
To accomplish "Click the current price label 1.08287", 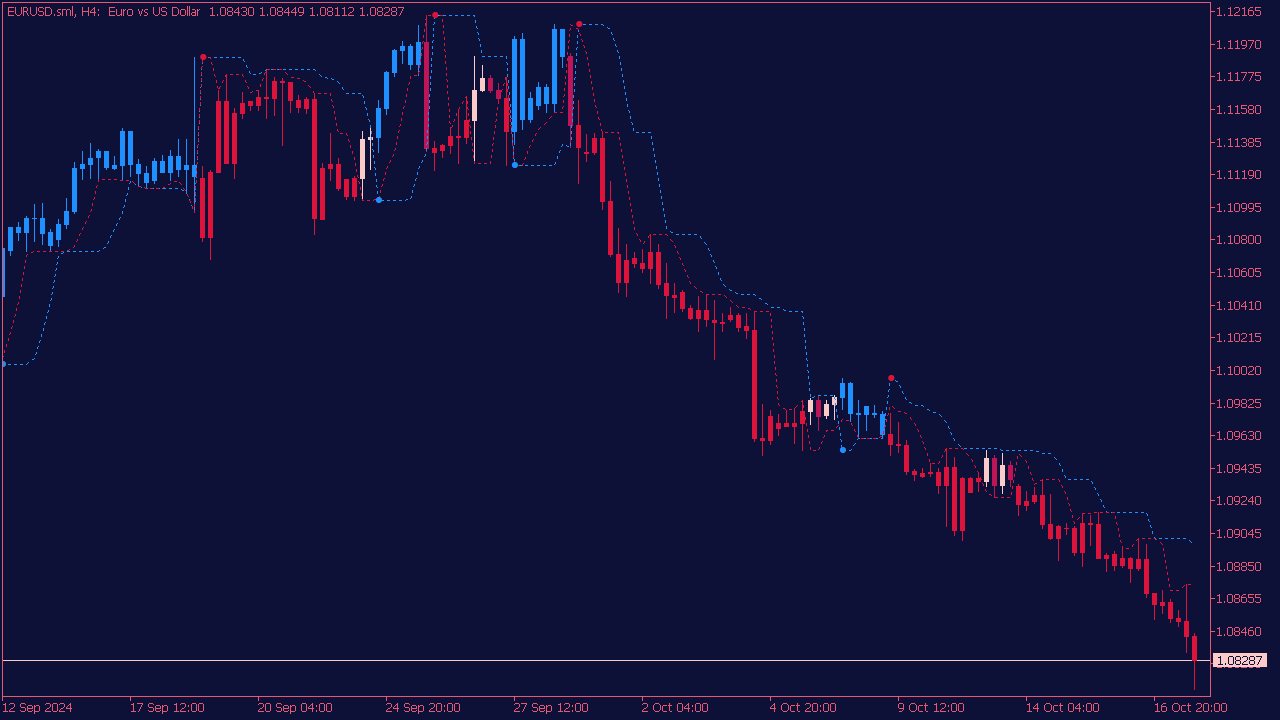I will (1239, 661).
